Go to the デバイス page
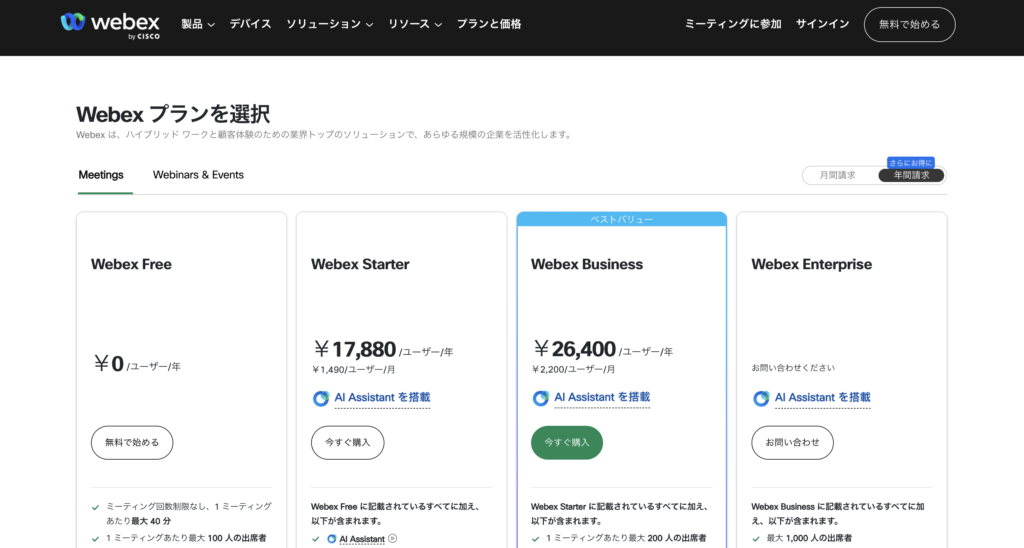 click(250, 24)
